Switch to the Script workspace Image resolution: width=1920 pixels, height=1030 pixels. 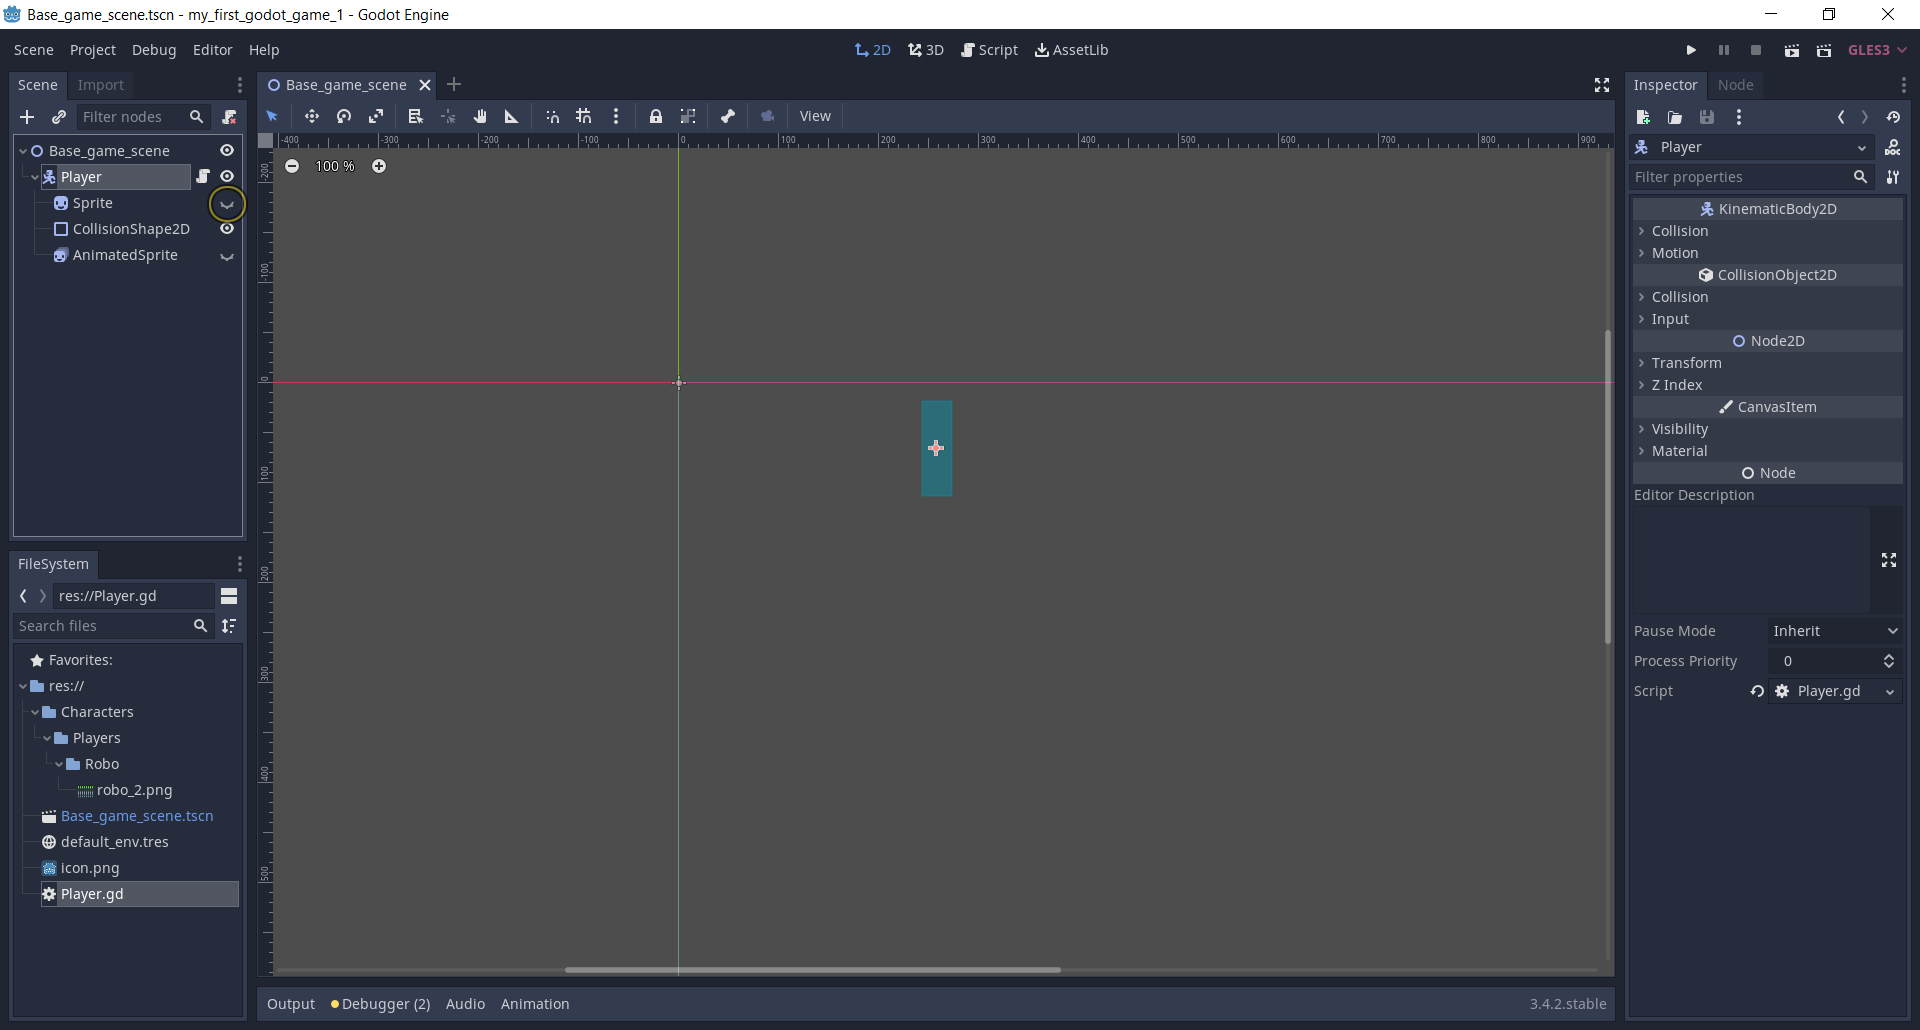[x=989, y=50]
